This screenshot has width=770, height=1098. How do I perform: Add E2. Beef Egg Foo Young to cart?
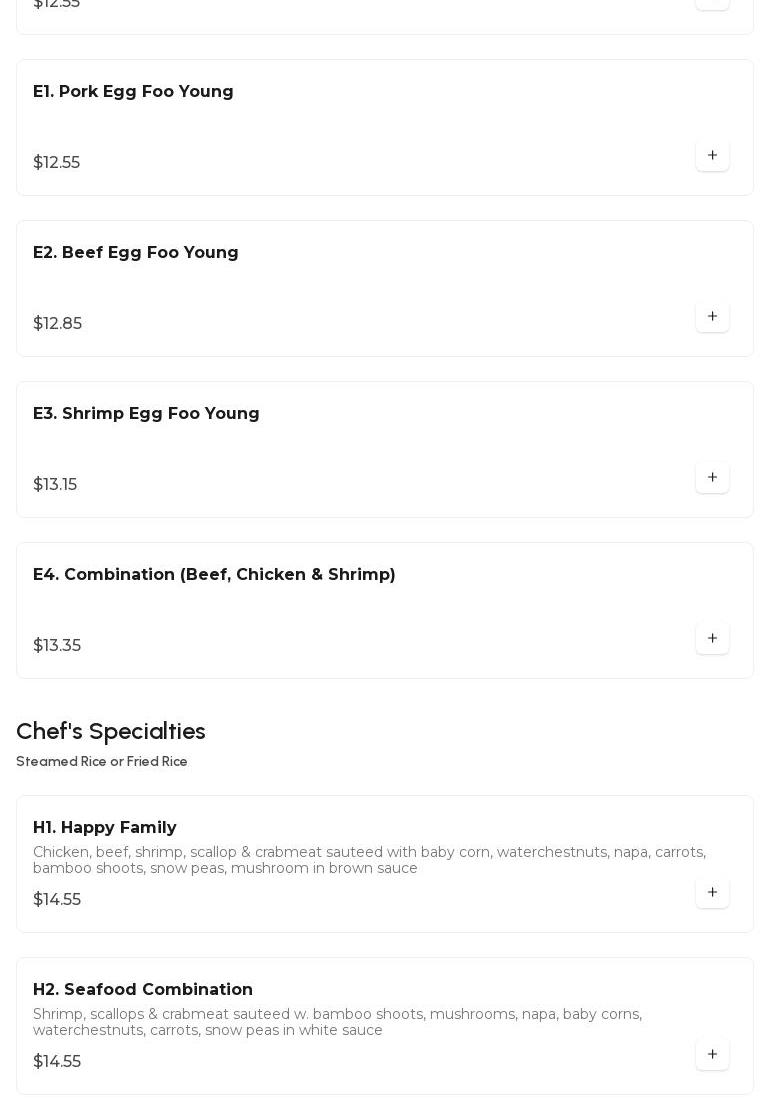(x=712, y=316)
